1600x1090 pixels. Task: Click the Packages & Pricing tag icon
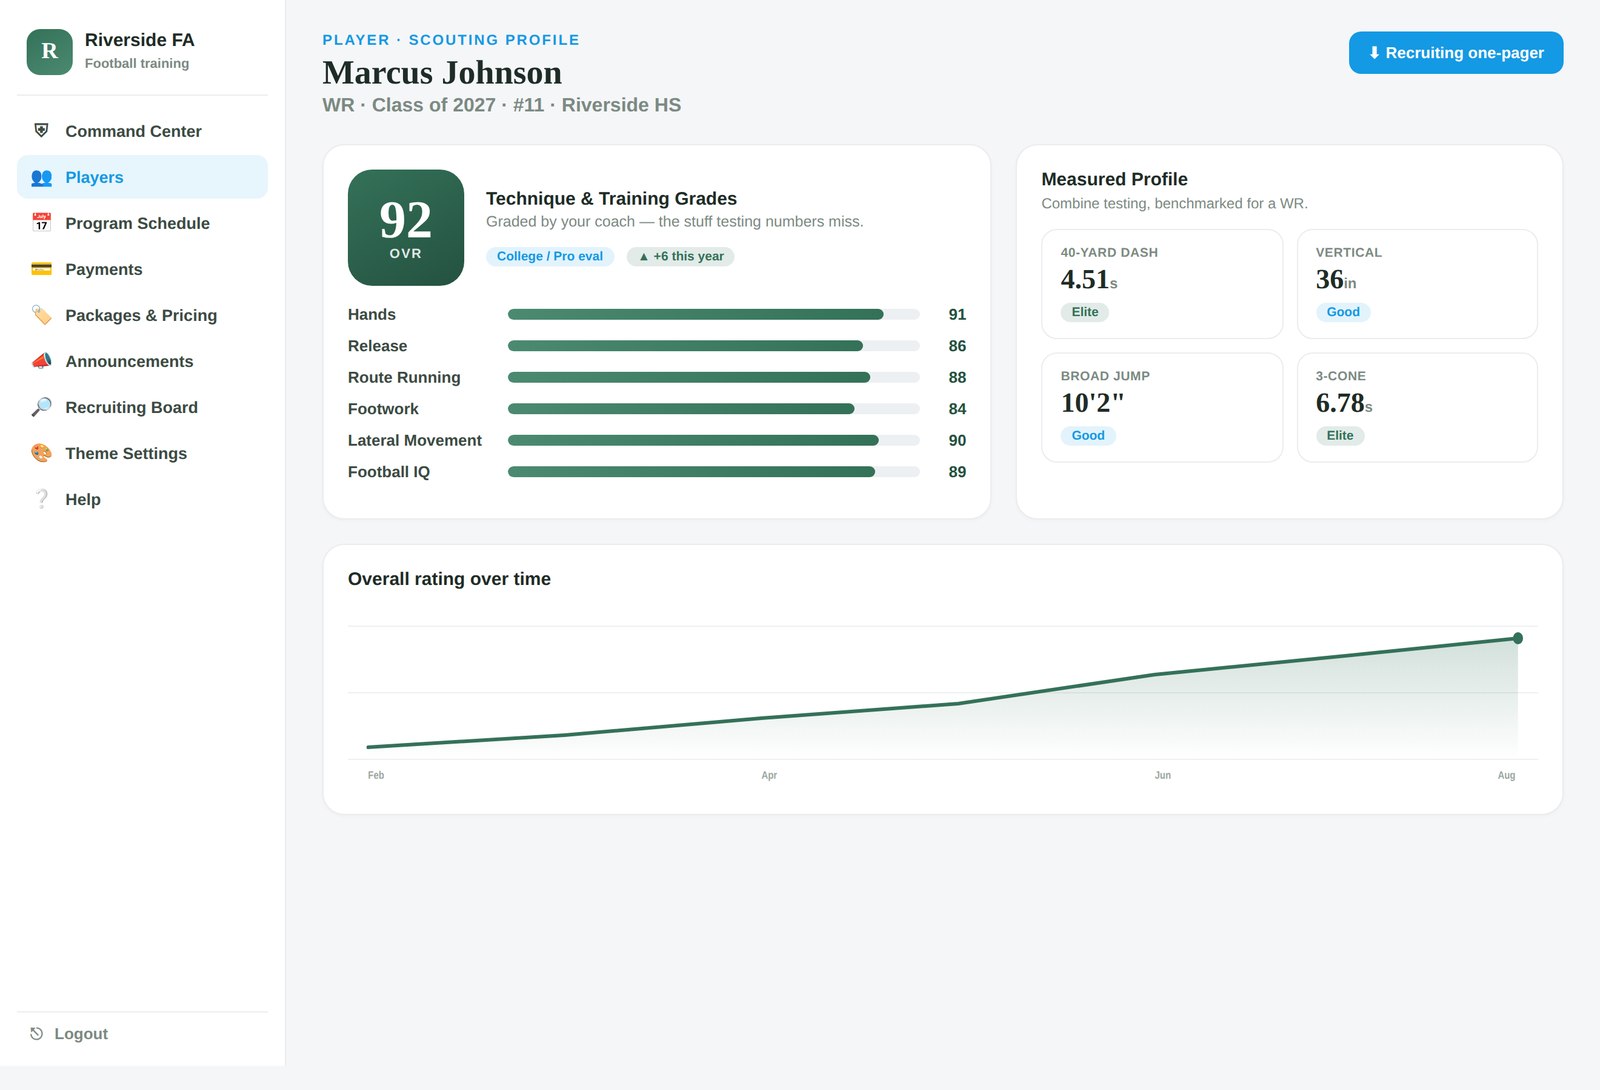tap(41, 315)
